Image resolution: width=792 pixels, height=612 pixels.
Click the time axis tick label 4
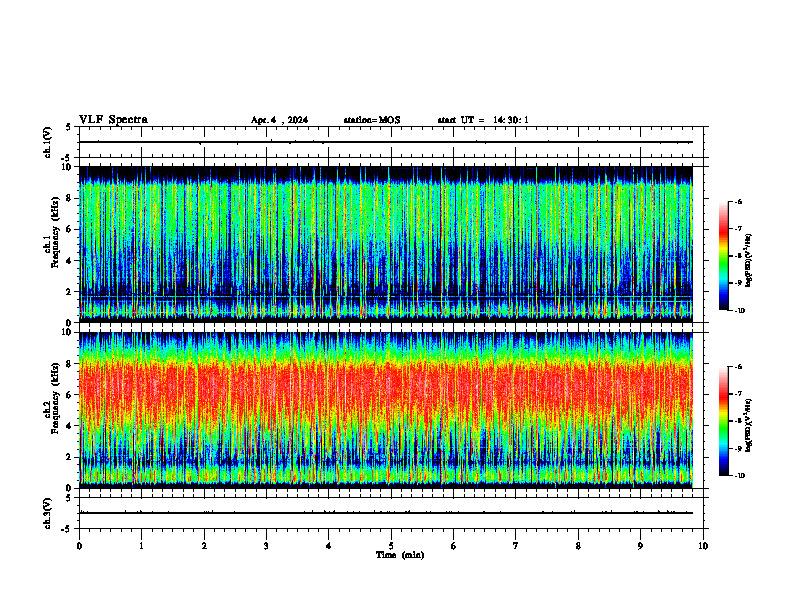click(329, 546)
